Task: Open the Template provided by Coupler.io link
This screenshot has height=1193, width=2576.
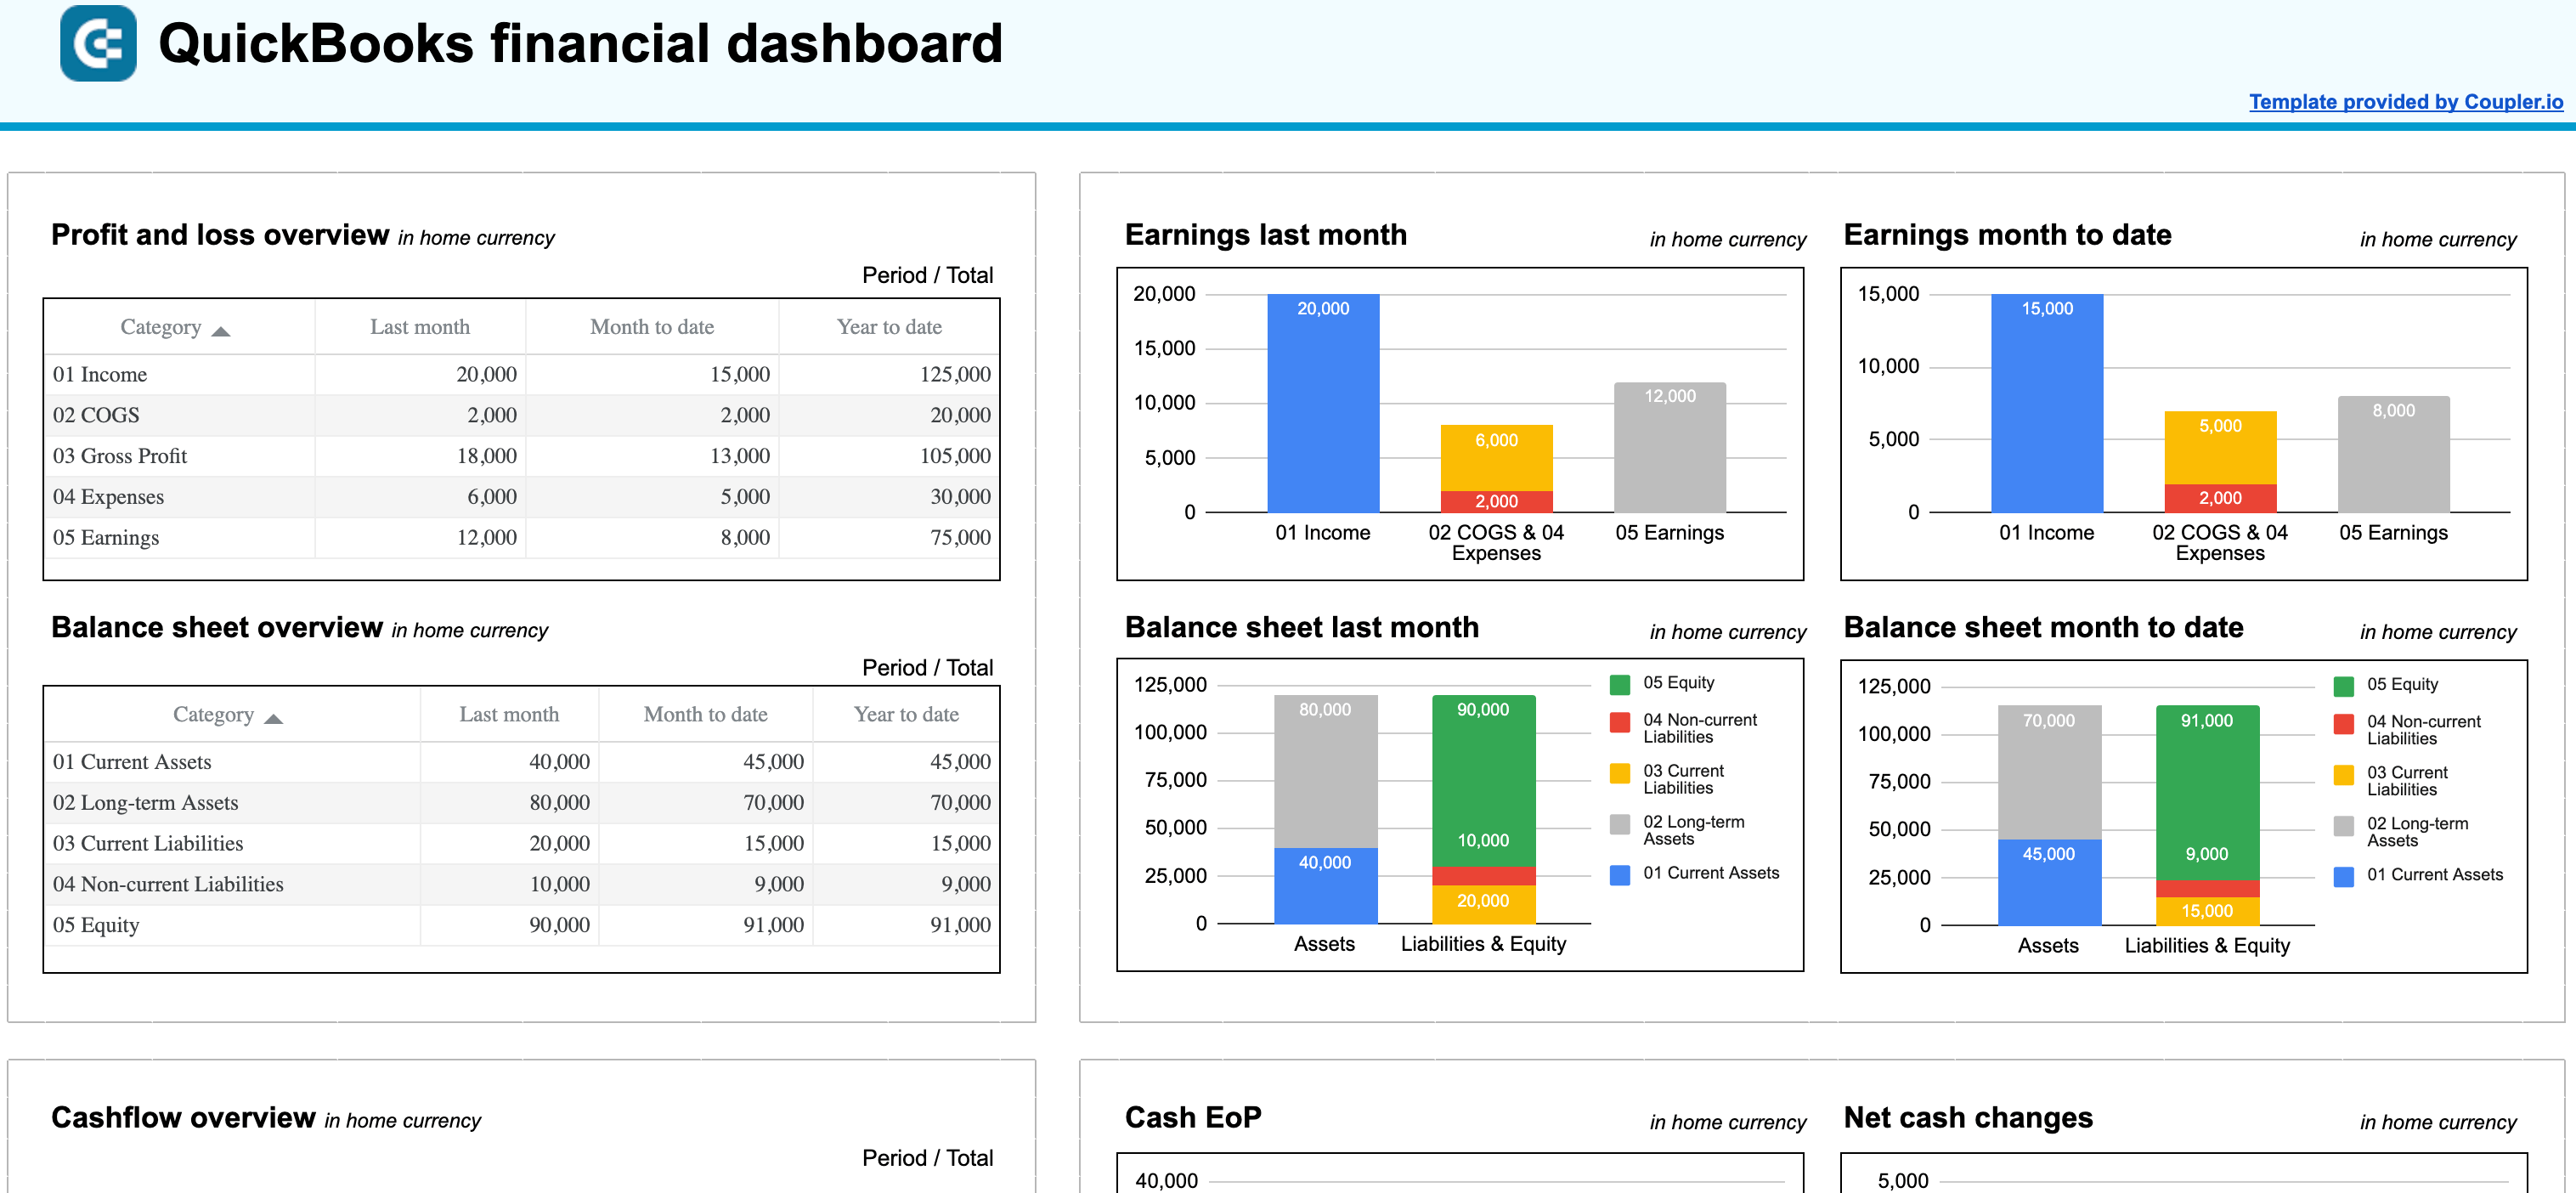Action: click(2405, 101)
